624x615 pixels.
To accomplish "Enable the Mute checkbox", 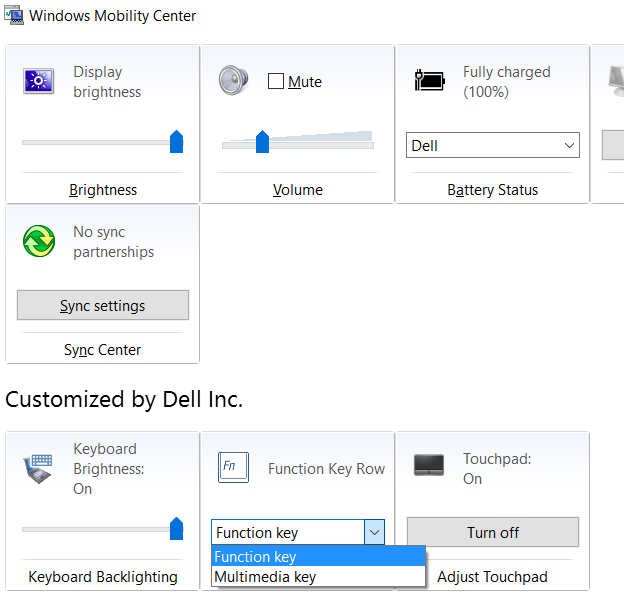I will (276, 82).
